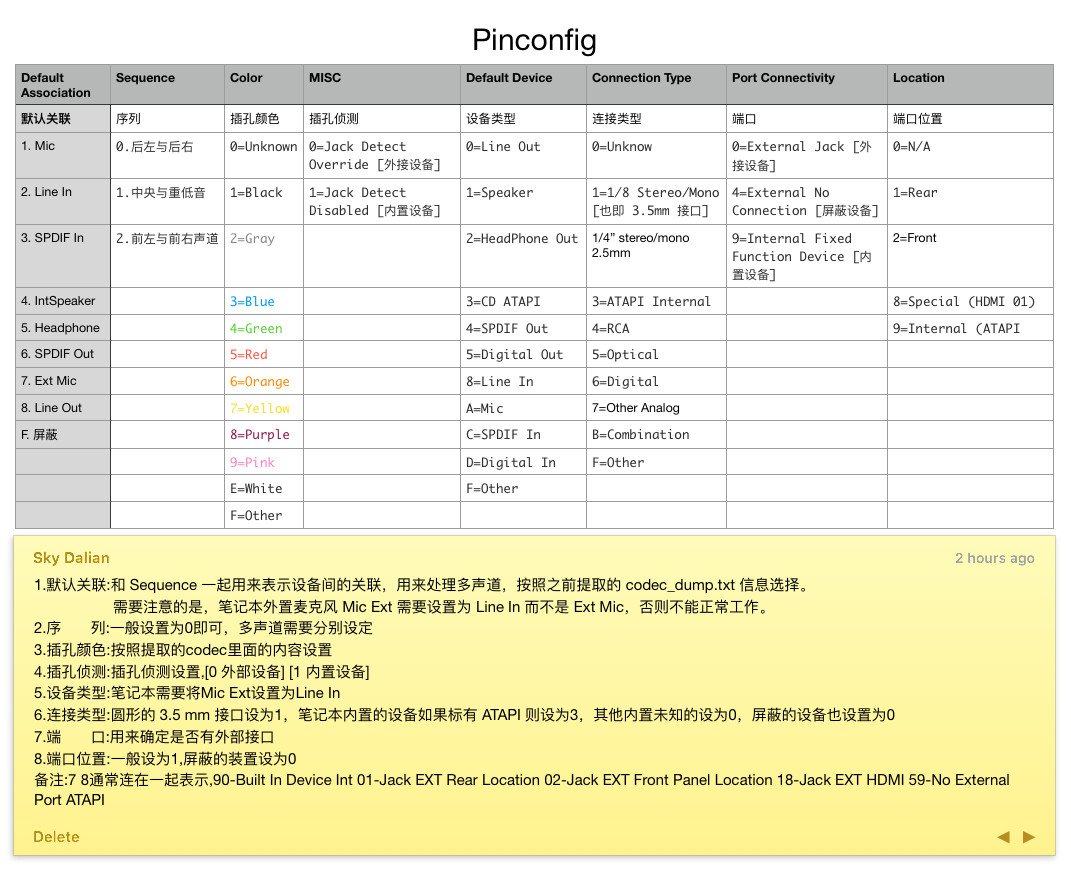Click the 'Location' column header
The width and height of the screenshot is (1071, 873).
(971, 85)
